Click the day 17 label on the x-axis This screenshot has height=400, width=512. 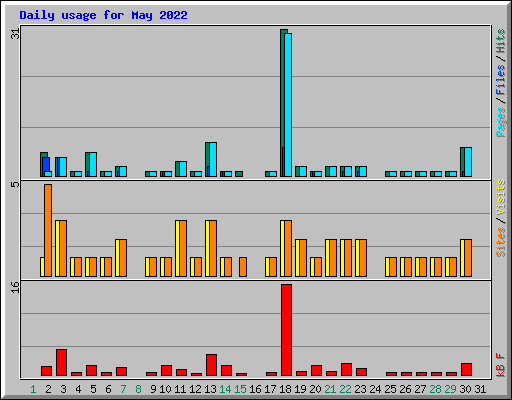[270, 389]
